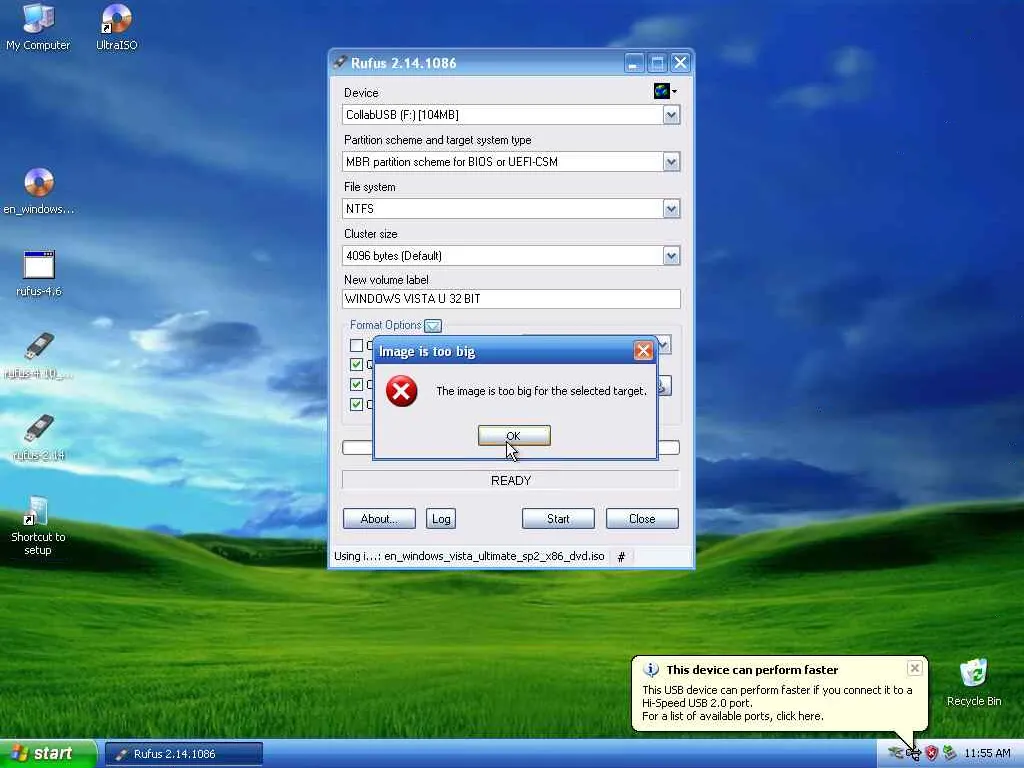Click the About... button
The height and width of the screenshot is (768, 1024).
tap(379, 519)
